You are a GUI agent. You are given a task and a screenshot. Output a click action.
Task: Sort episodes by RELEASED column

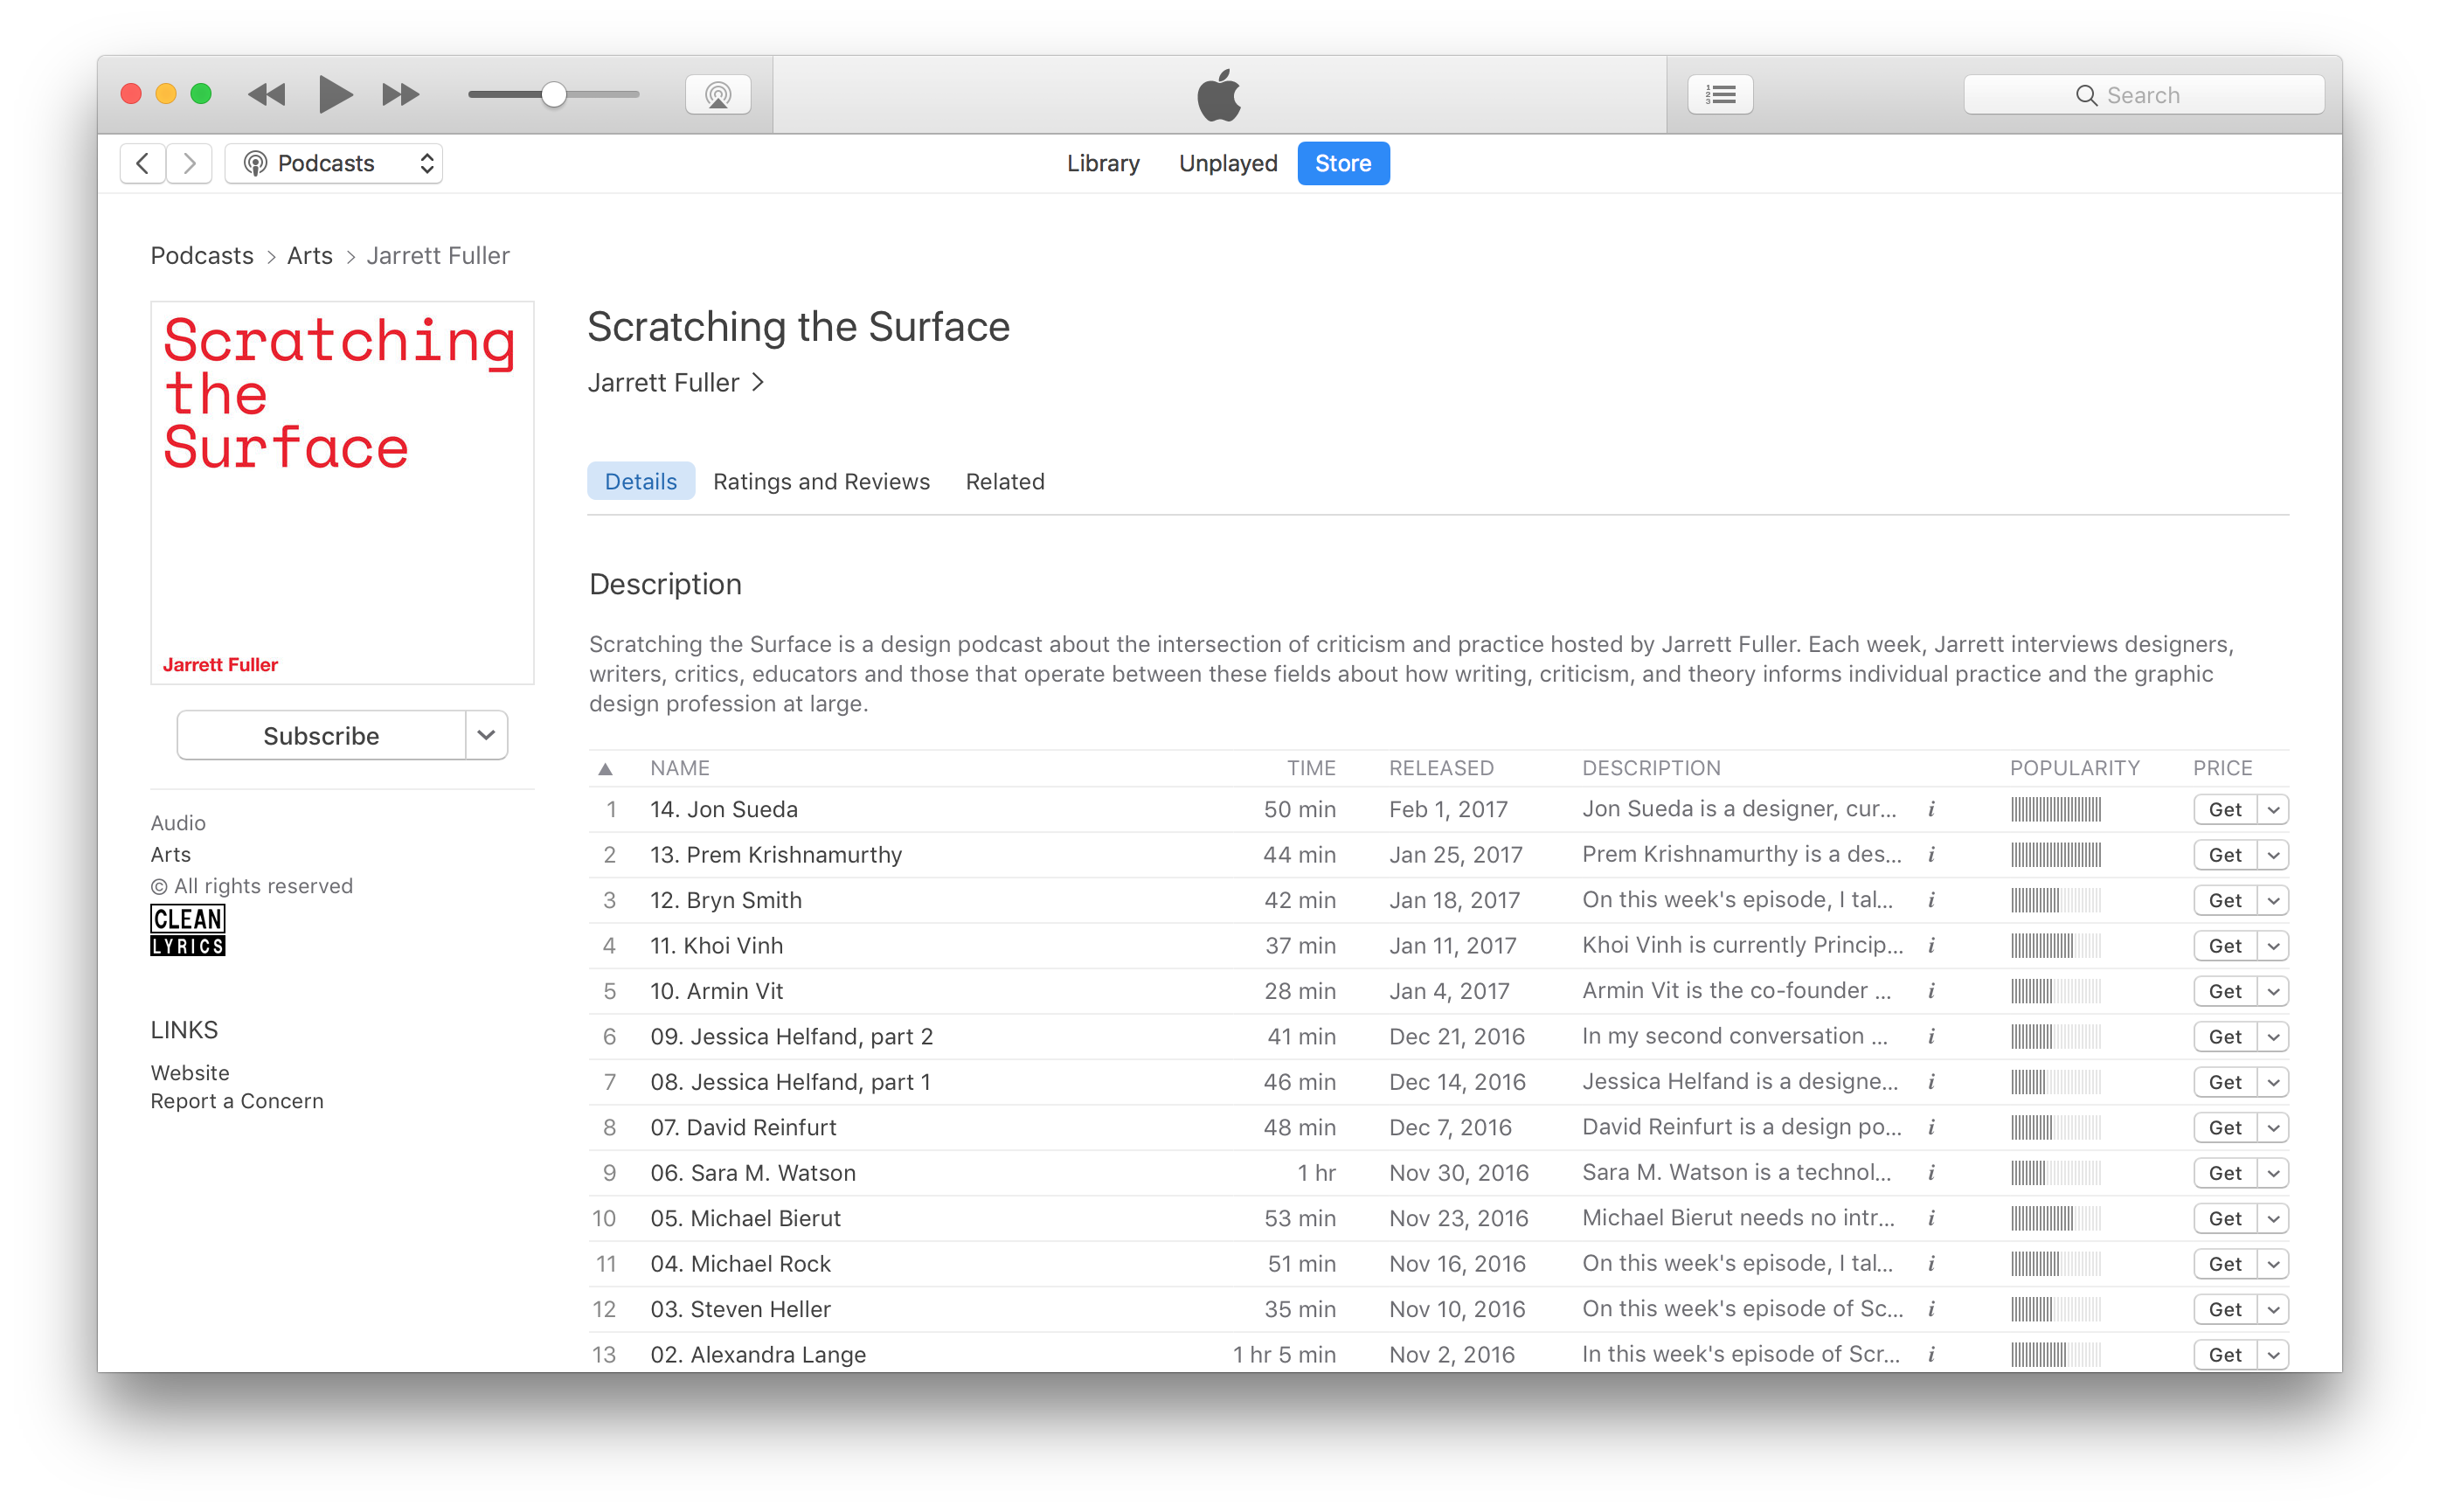[1441, 768]
